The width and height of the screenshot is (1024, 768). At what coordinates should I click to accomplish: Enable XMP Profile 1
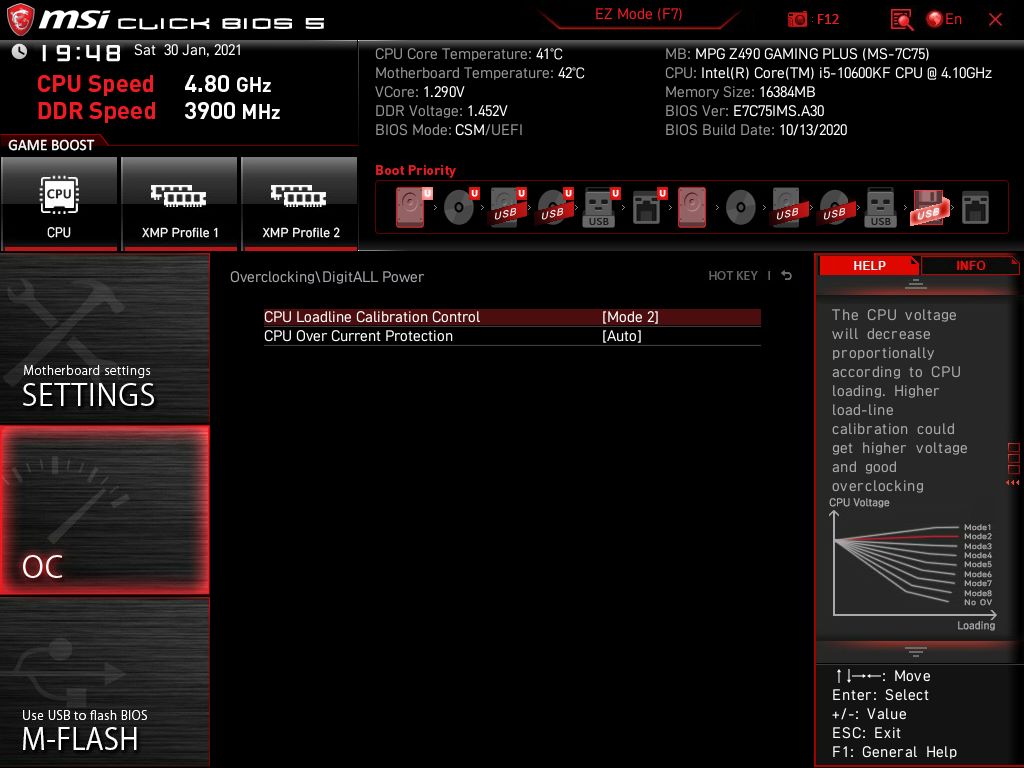pos(180,204)
